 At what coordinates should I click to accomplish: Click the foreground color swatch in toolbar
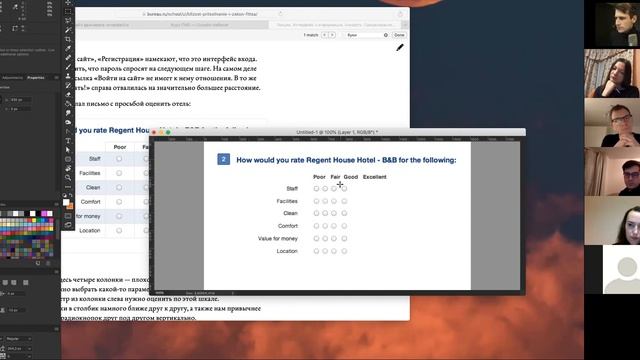point(66,202)
